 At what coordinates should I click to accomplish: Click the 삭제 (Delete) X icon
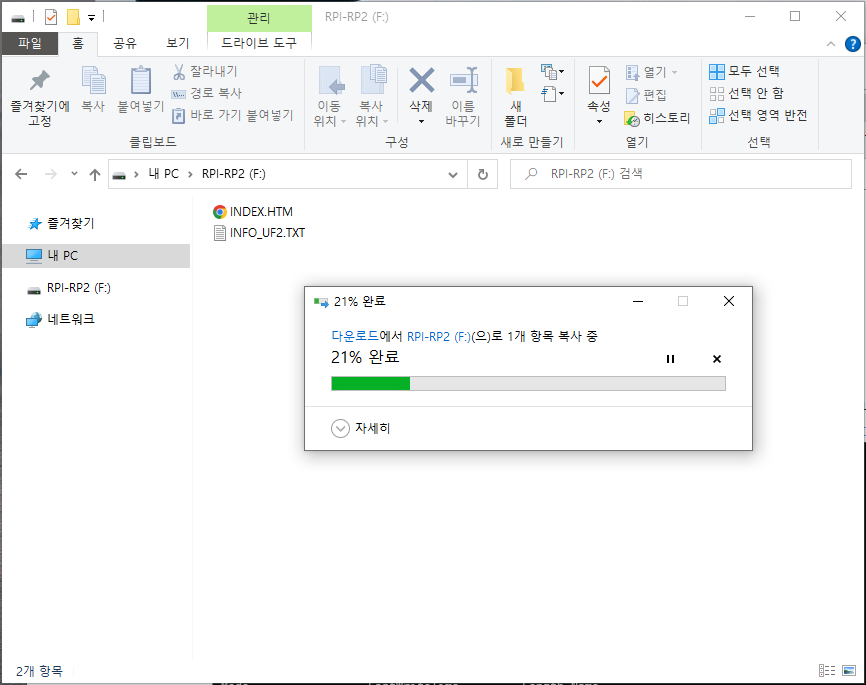click(x=421, y=81)
